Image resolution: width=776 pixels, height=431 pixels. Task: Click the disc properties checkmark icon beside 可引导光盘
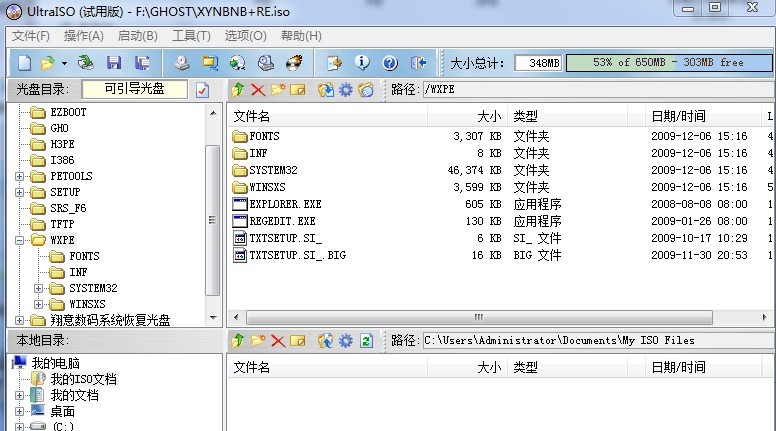pyautogui.click(x=202, y=90)
